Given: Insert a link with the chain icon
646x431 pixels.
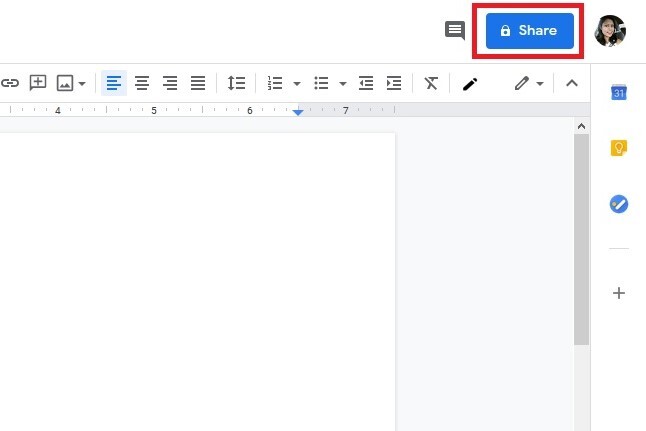Looking at the screenshot, I should pos(10,83).
